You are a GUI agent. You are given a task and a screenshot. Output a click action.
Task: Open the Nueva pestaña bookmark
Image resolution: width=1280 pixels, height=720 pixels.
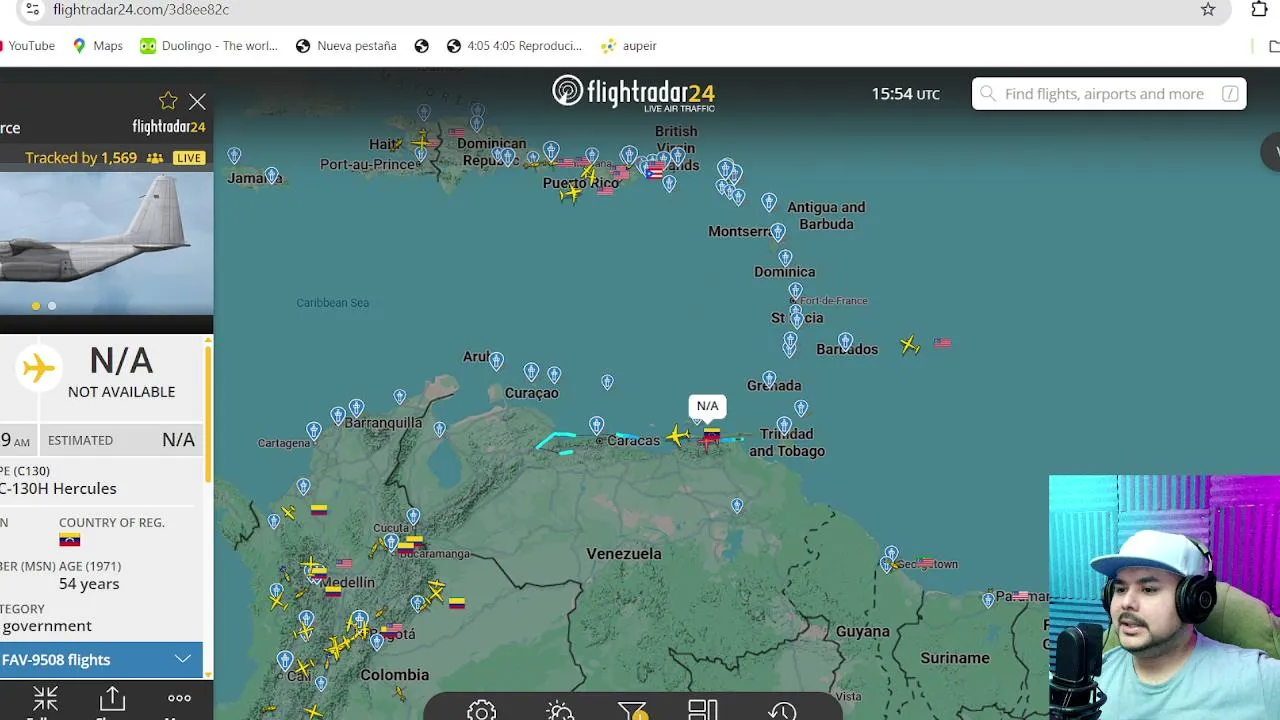pos(346,46)
